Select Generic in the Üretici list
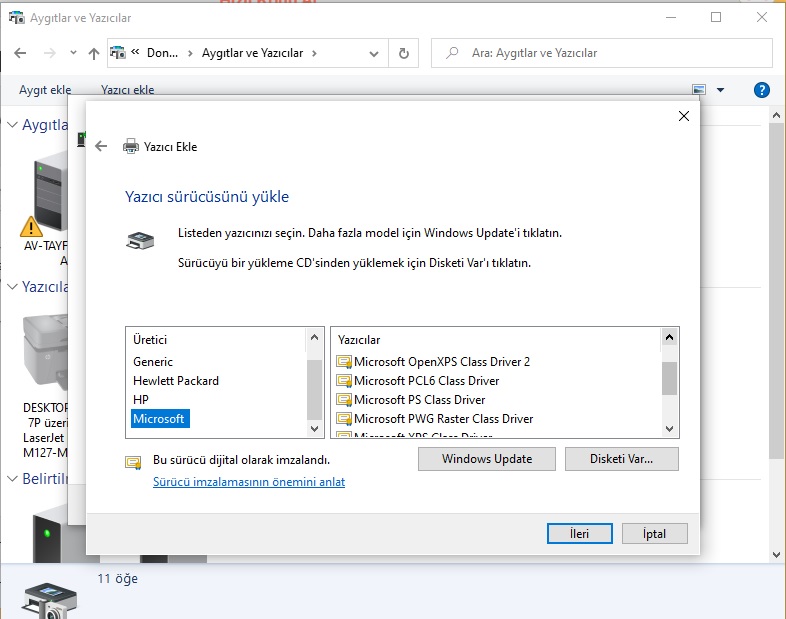 153,362
